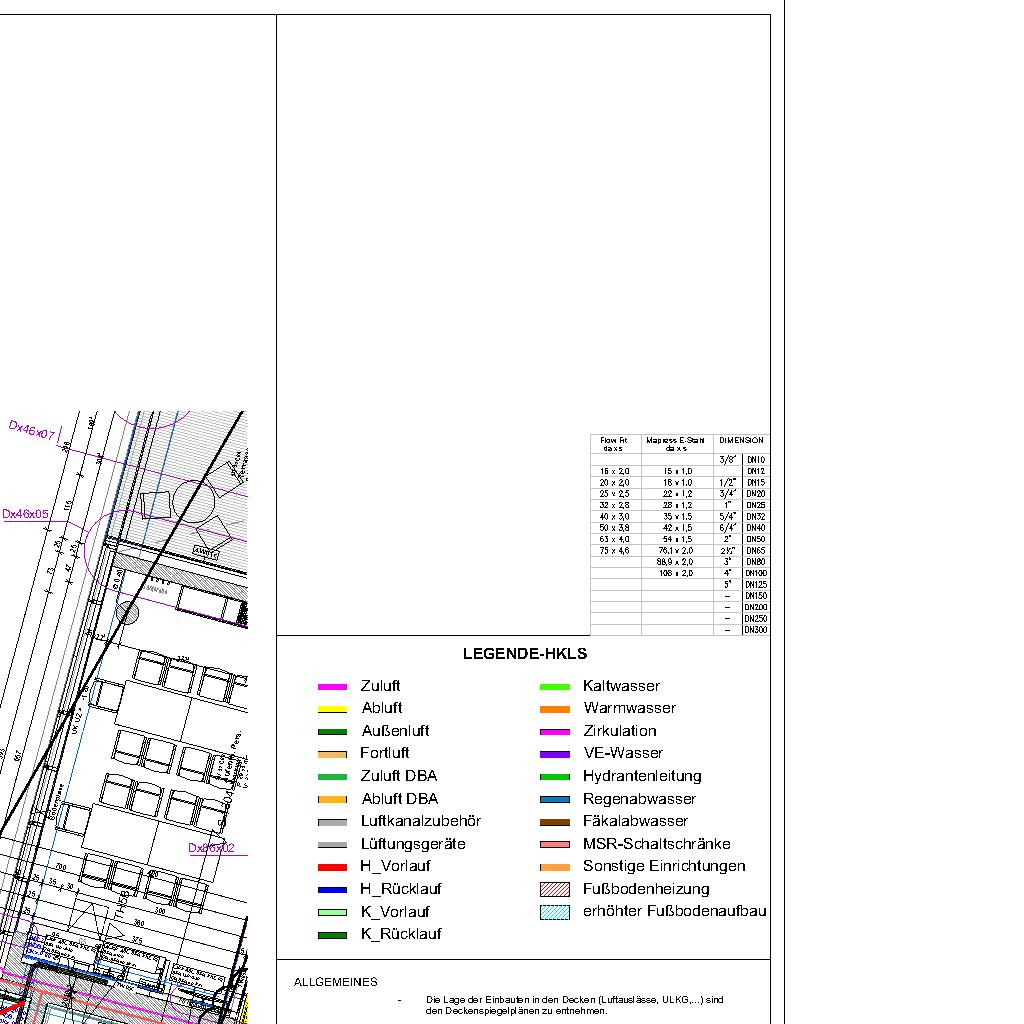Click the MSR-Schaltschränke legend swatch
This screenshot has height=1024, width=1024.
point(555,845)
